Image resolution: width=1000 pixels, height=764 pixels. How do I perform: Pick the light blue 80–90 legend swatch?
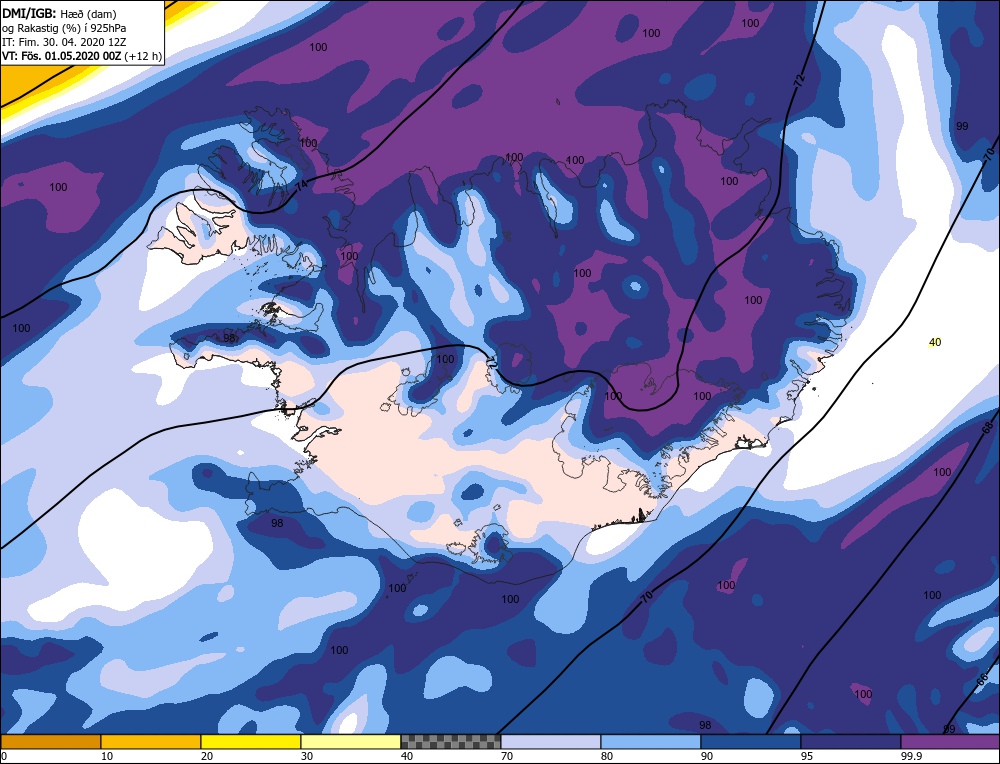click(651, 742)
